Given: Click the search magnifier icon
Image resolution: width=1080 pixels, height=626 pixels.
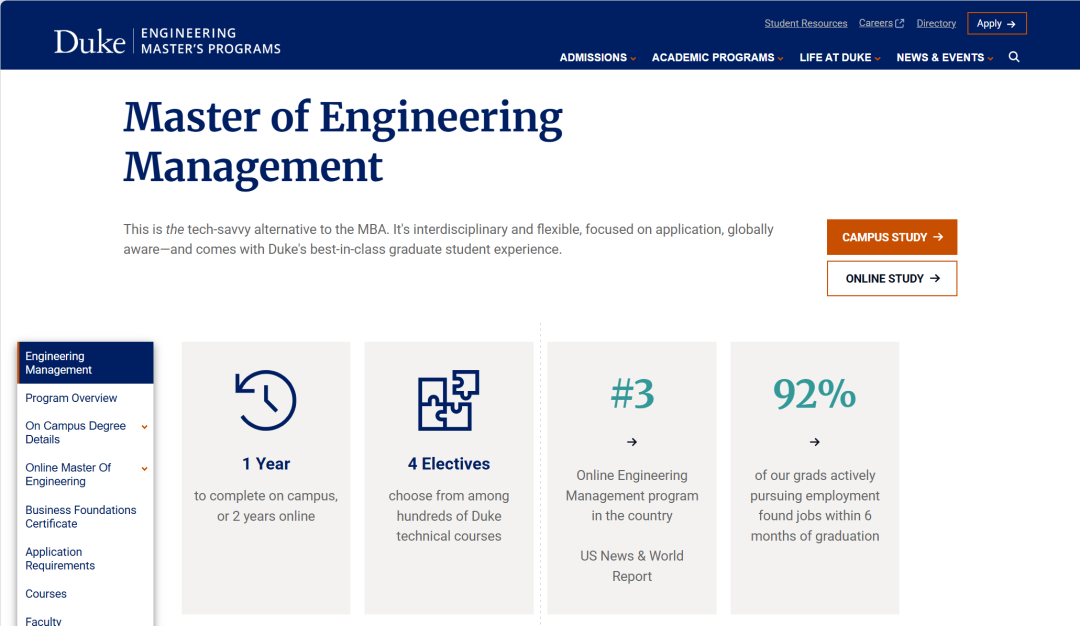Looking at the screenshot, I should pos(1014,57).
